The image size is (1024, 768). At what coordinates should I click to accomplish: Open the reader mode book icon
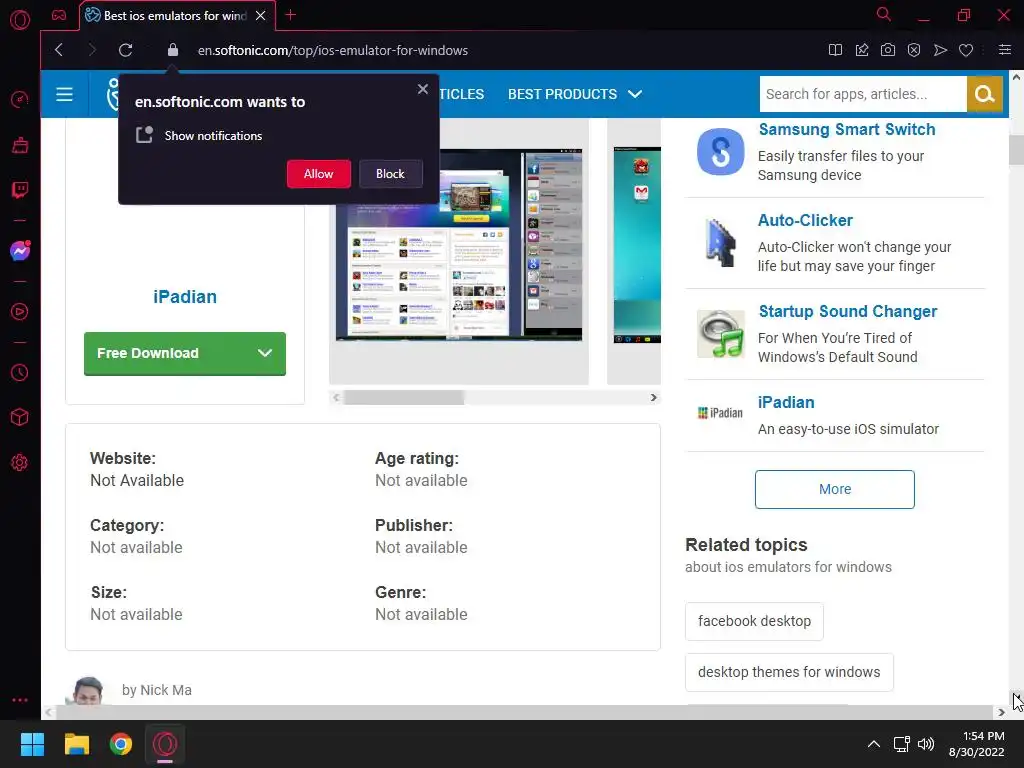click(x=835, y=50)
